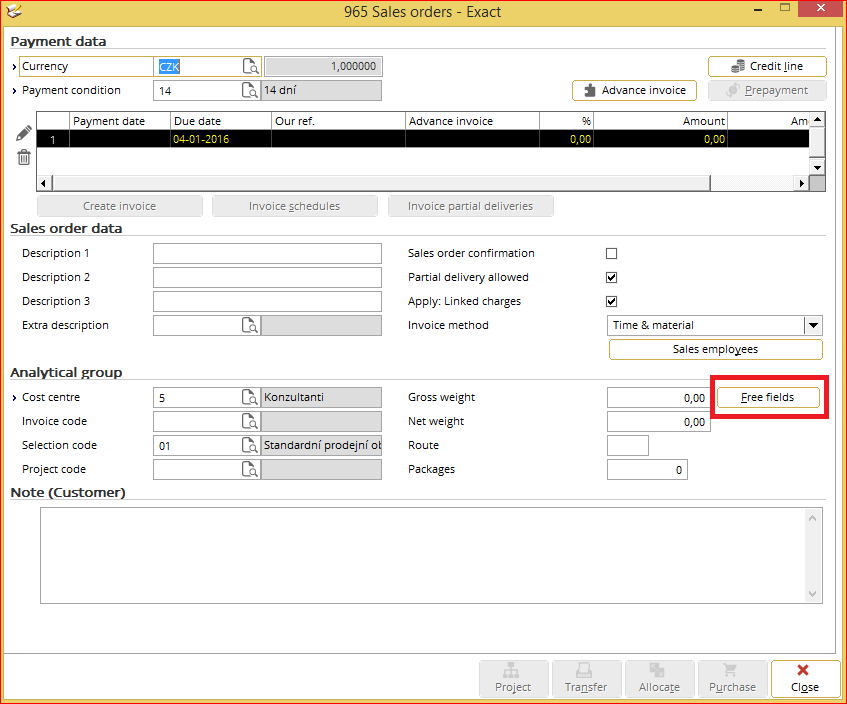
Task: Click Invoice partial deliveries button
Action: coord(470,206)
